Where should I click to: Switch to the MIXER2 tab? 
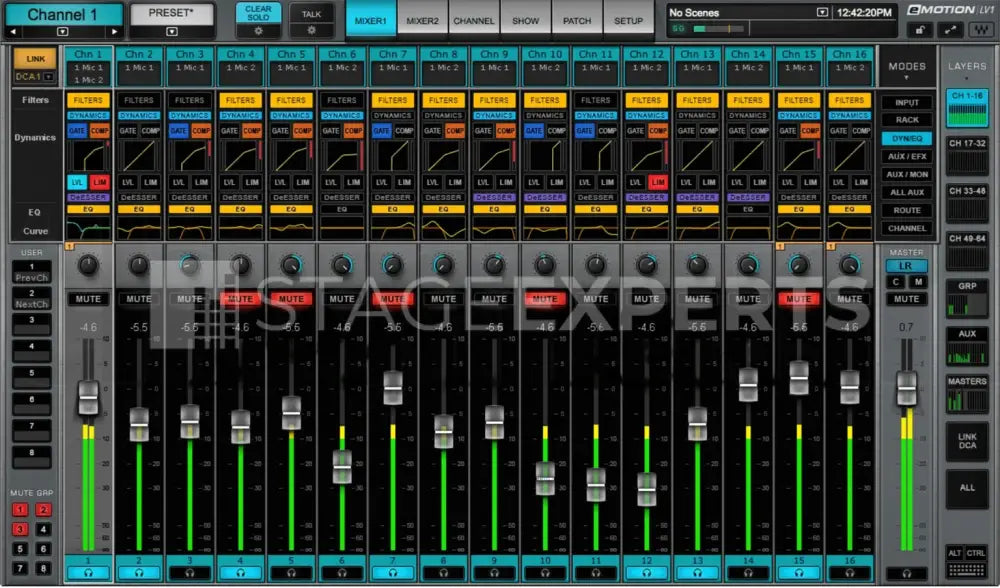point(423,20)
